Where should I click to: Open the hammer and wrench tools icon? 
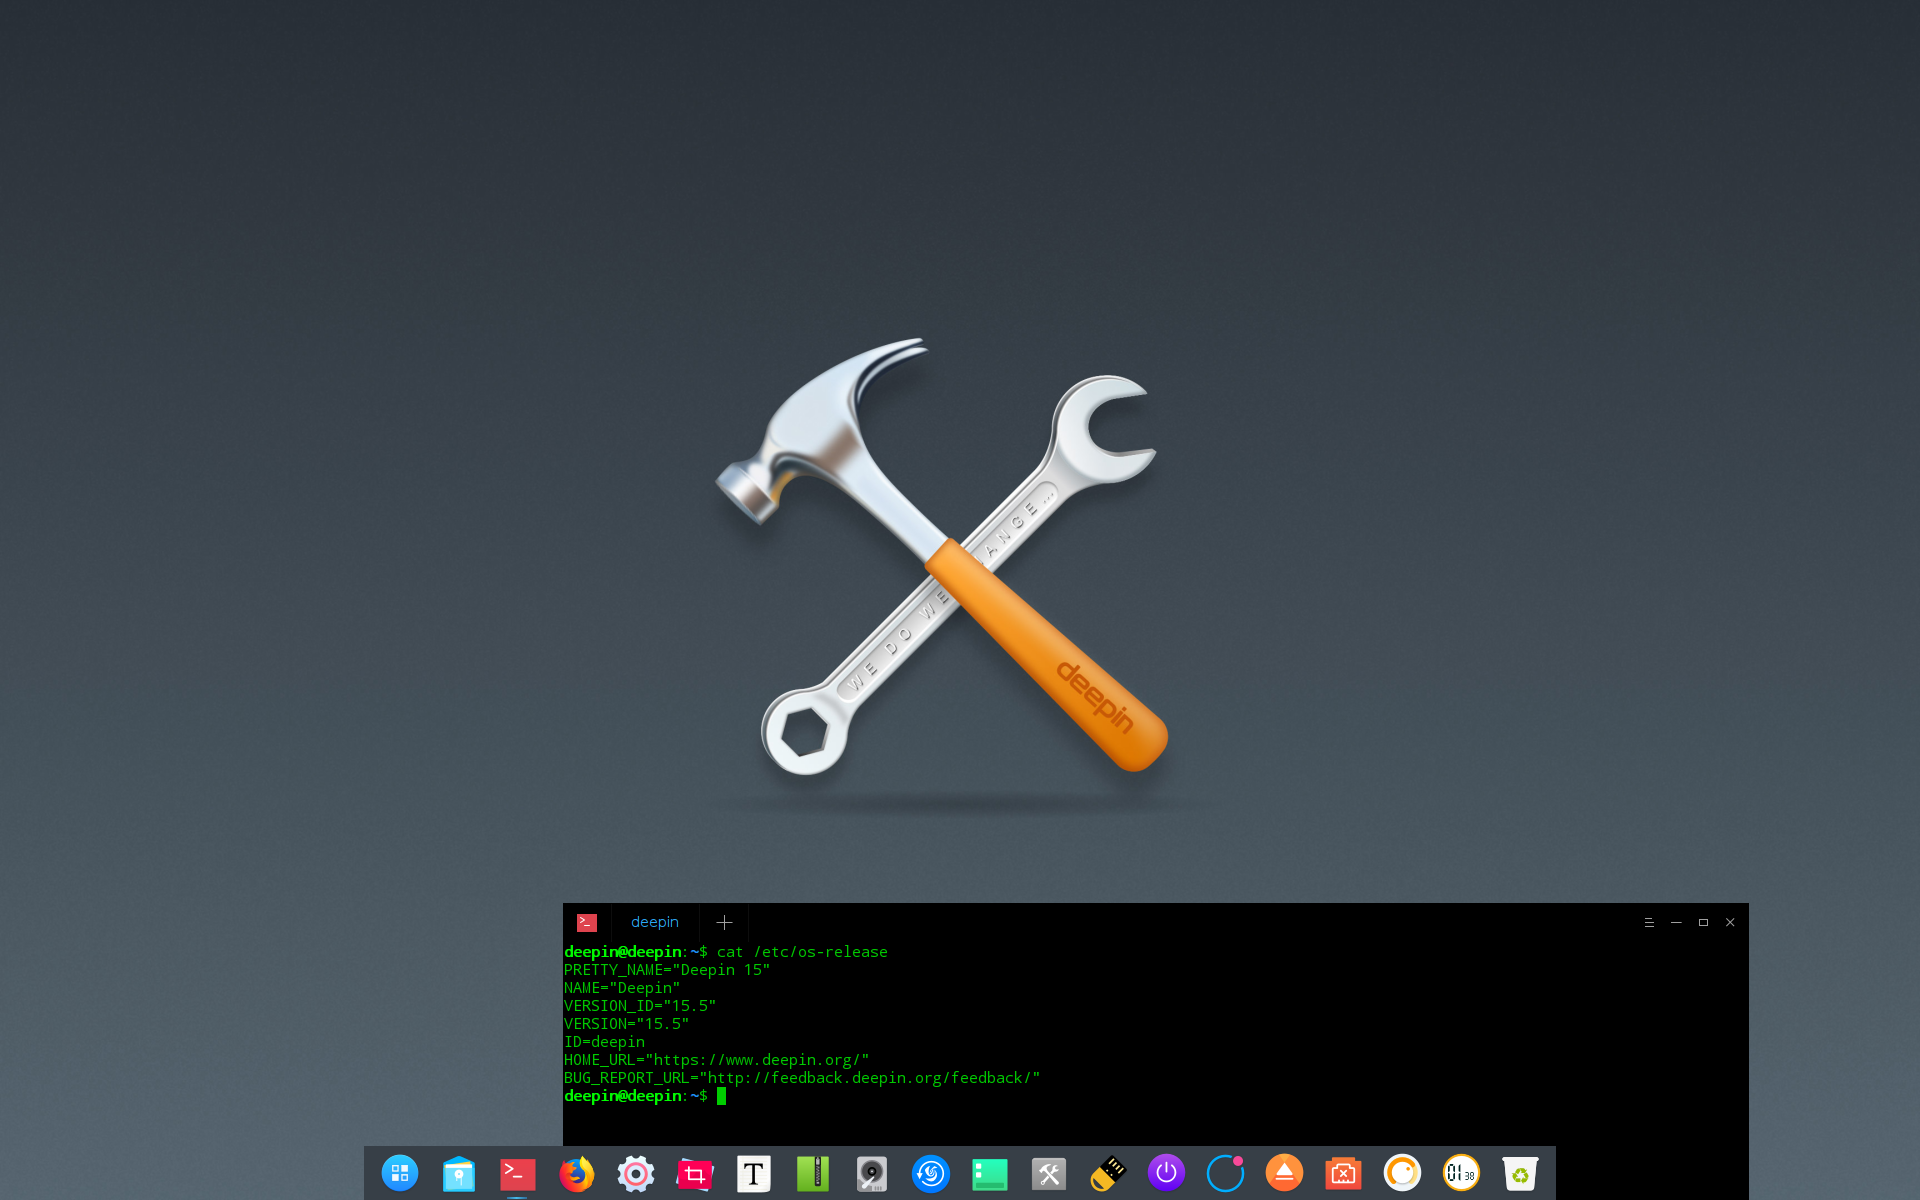coord(1049,1174)
